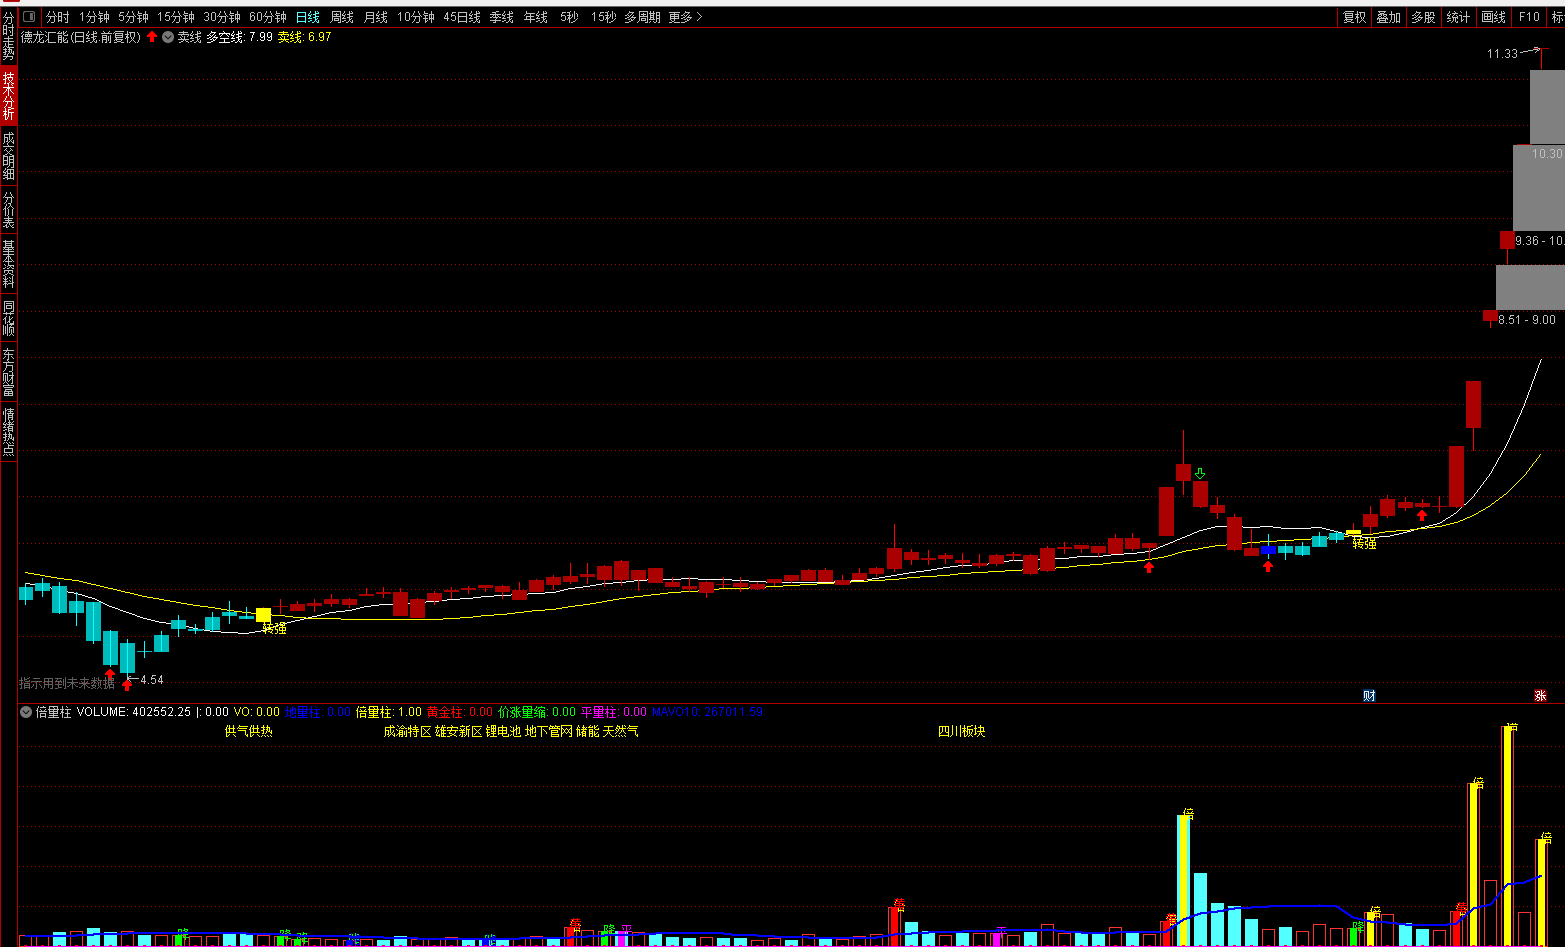Switch chart to 月线 monthly
The height and width of the screenshot is (947, 1565).
376,17
